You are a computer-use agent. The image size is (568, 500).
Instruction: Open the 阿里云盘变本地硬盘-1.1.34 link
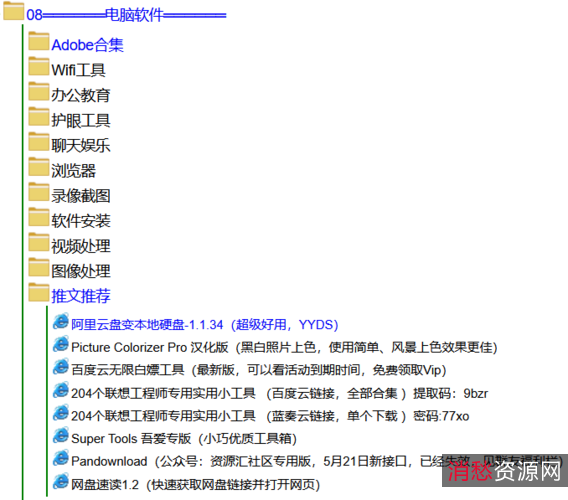(205, 325)
